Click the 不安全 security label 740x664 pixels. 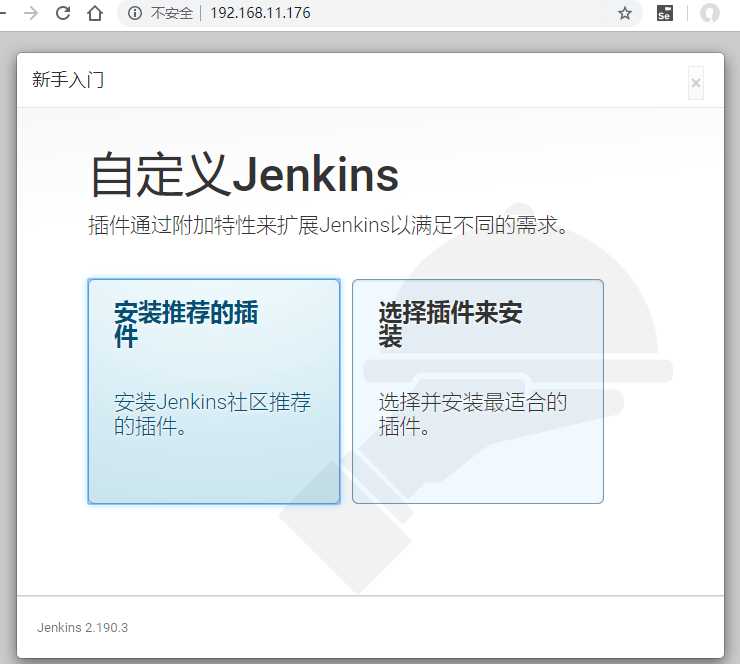(x=172, y=13)
